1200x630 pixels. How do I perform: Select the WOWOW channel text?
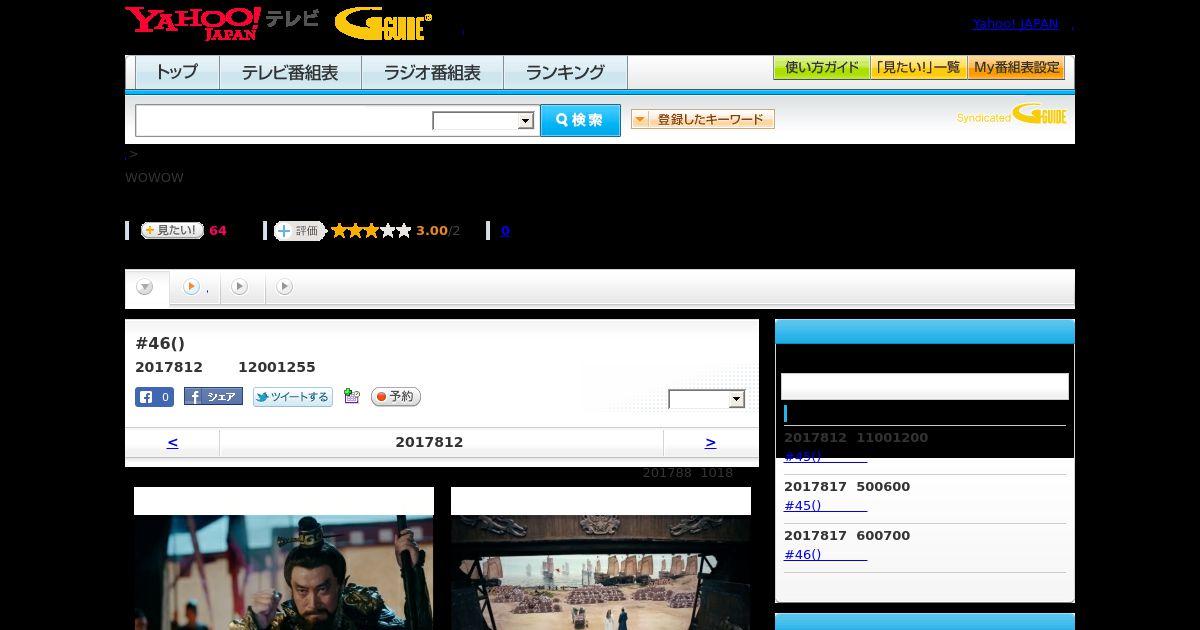tap(154, 178)
